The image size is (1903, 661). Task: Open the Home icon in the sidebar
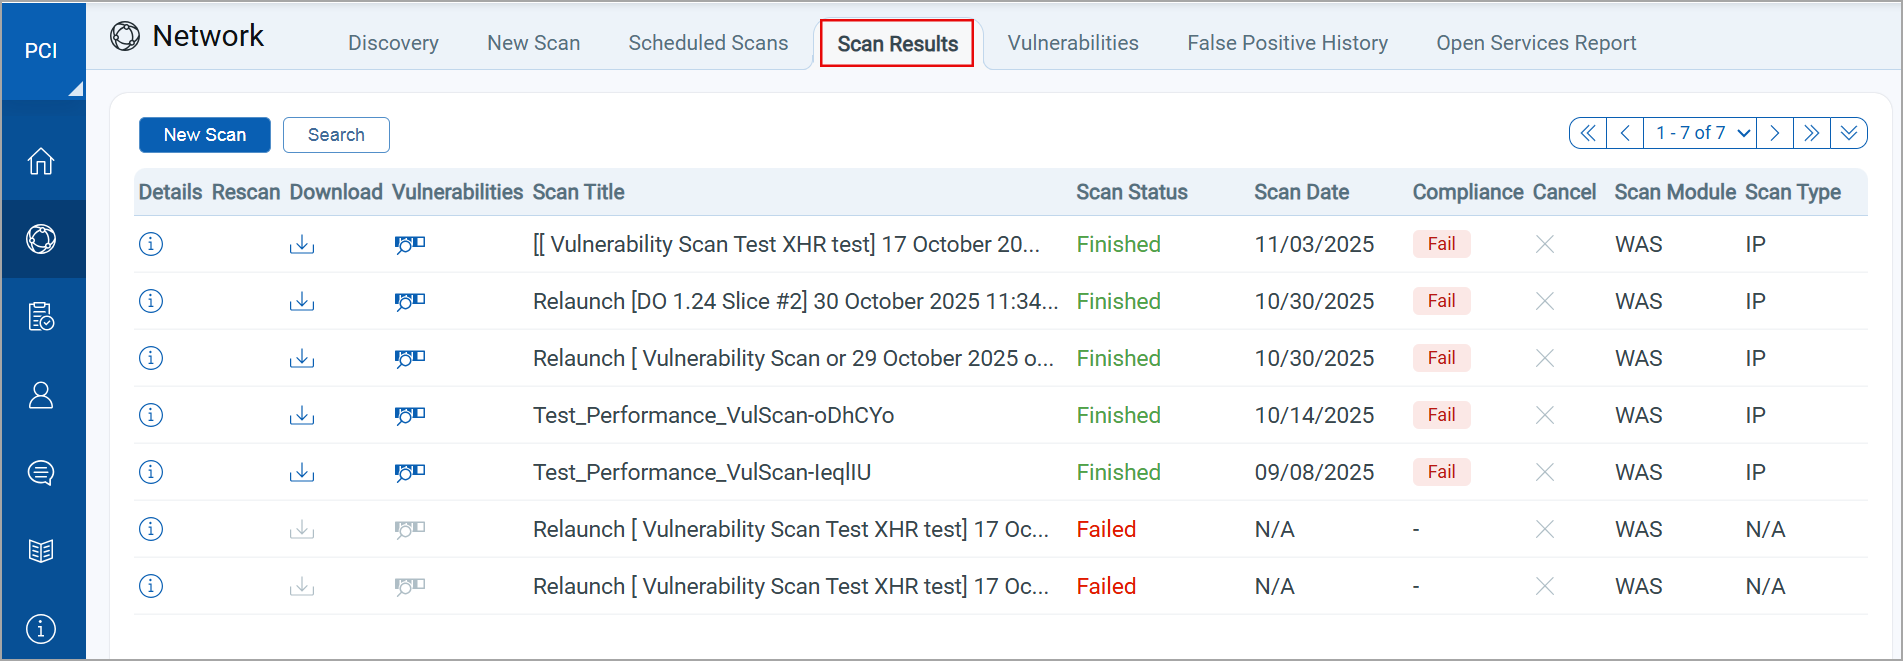[41, 160]
